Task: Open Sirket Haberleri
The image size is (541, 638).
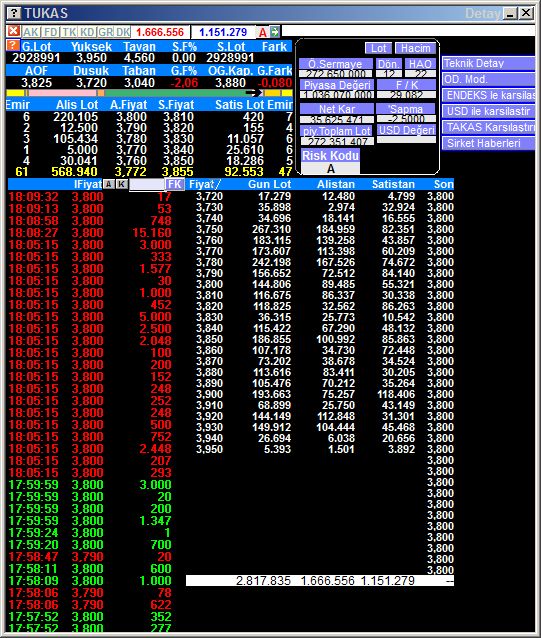Action: pyautogui.click(x=488, y=143)
